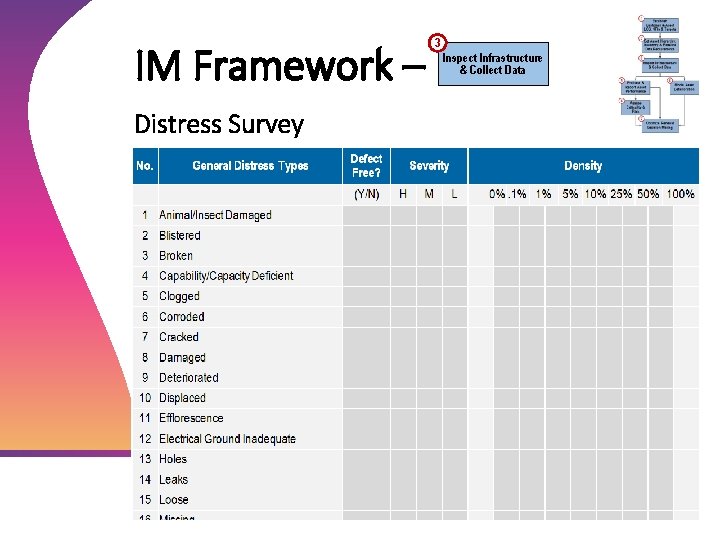
Task: Click the Defect Free cell in the Blistered row
Action: coord(366,236)
